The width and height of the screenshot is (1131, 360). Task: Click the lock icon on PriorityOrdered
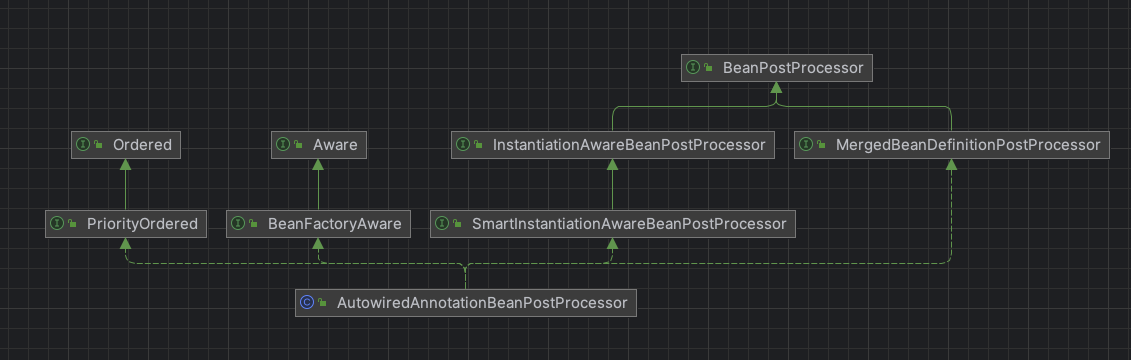click(73, 224)
